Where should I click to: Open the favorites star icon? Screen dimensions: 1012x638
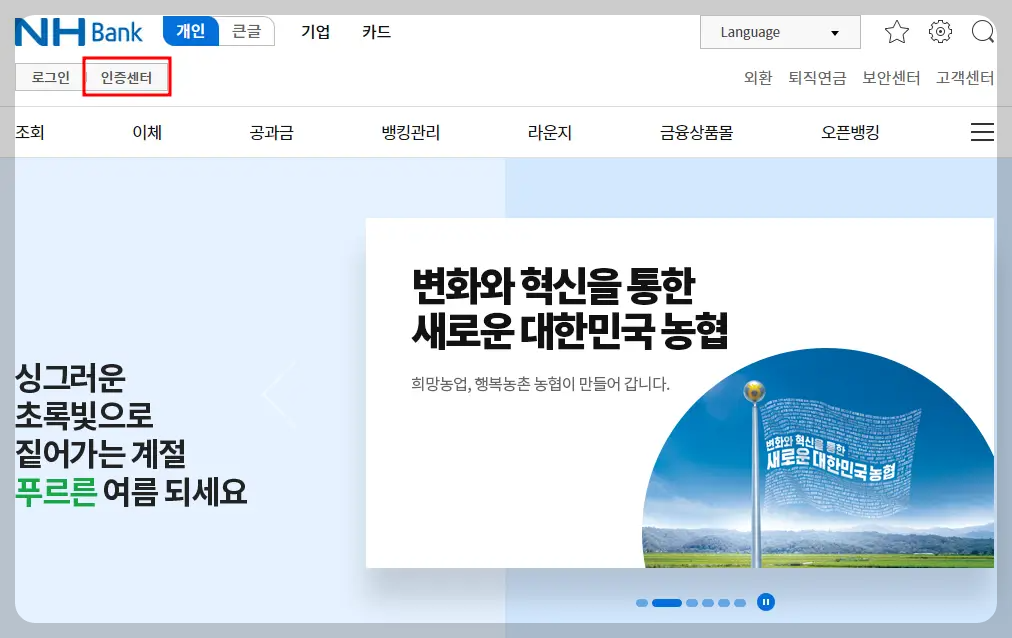tap(896, 31)
